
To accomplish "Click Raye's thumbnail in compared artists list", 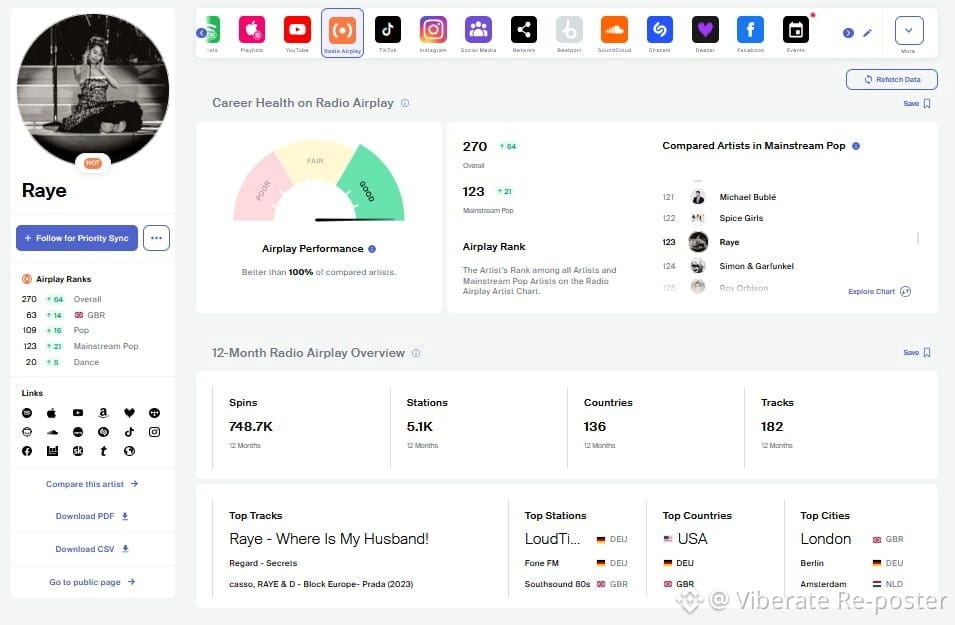I will click(698, 242).
